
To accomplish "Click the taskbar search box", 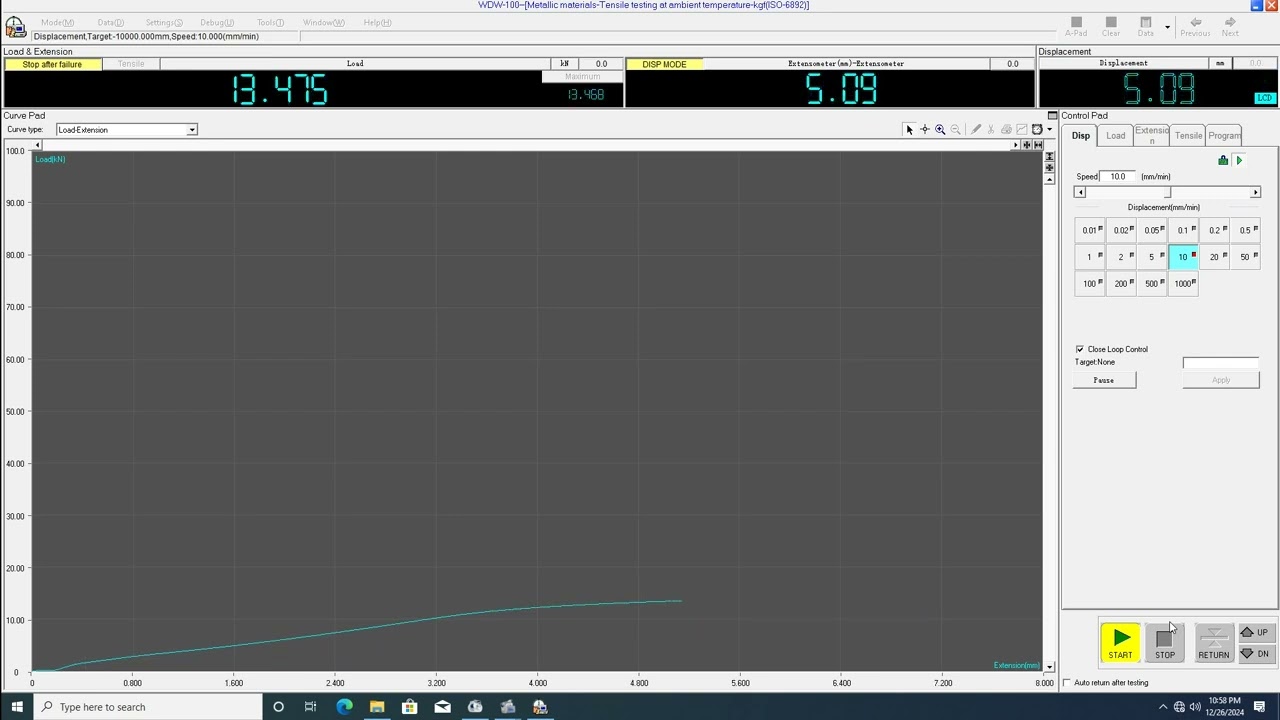I will [x=149, y=707].
